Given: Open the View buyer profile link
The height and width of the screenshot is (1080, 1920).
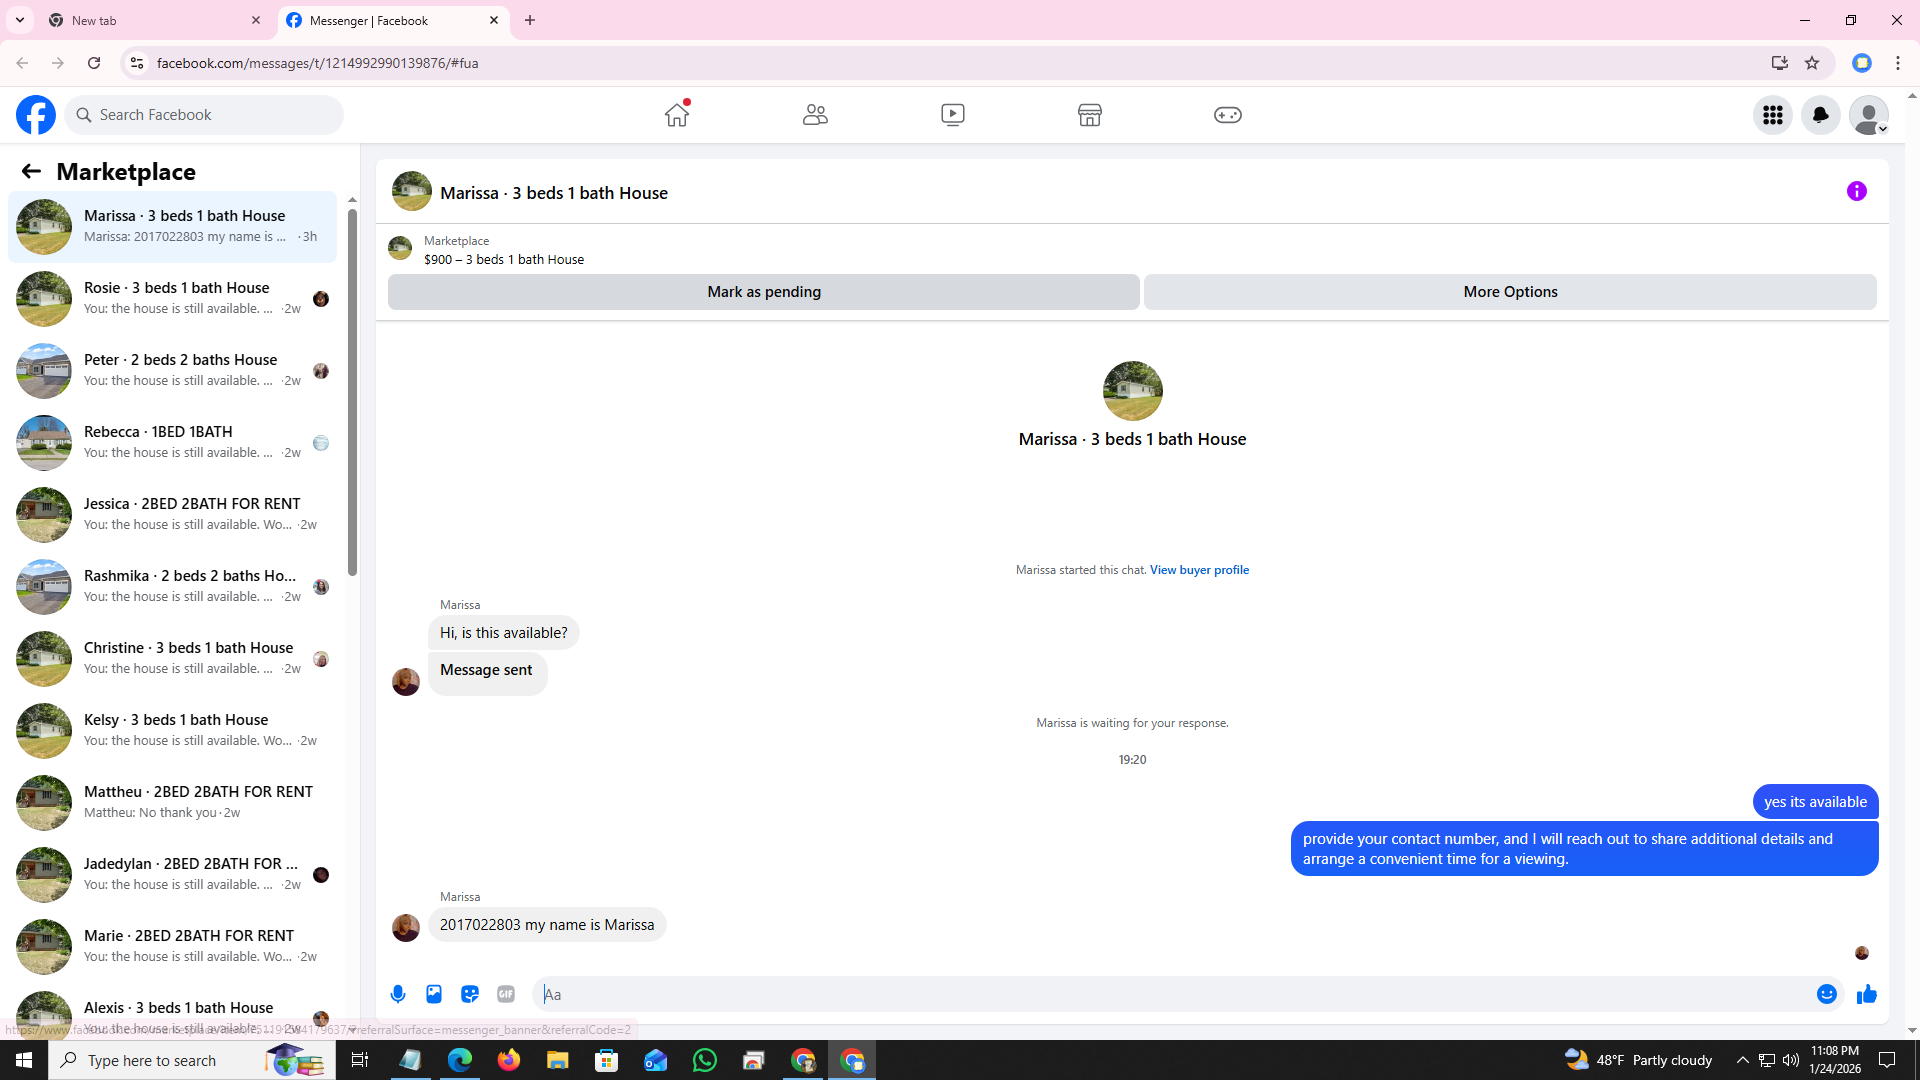Looking at the screenshot, I should 1199,570.
